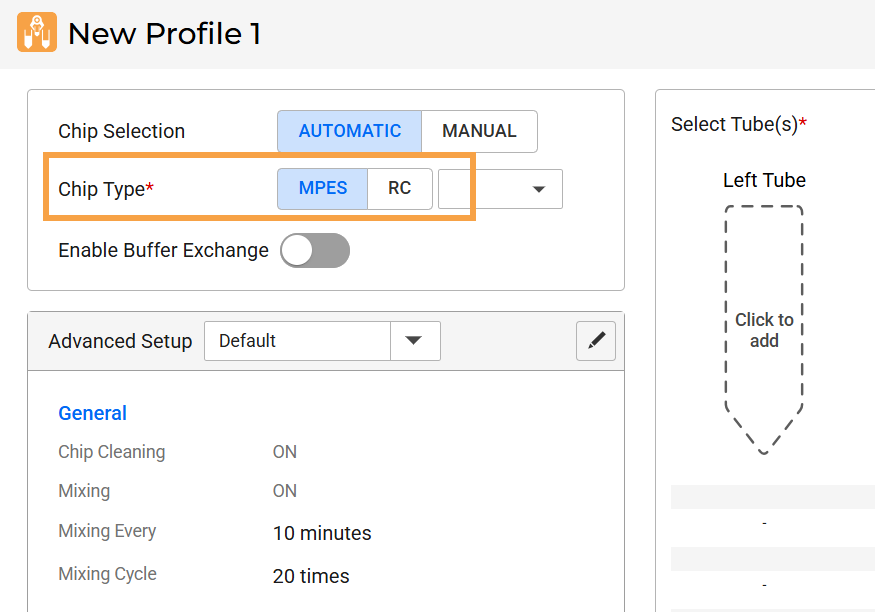Select AUTOMATIC chip selection
875x612 pixels.
pos(349,131)
